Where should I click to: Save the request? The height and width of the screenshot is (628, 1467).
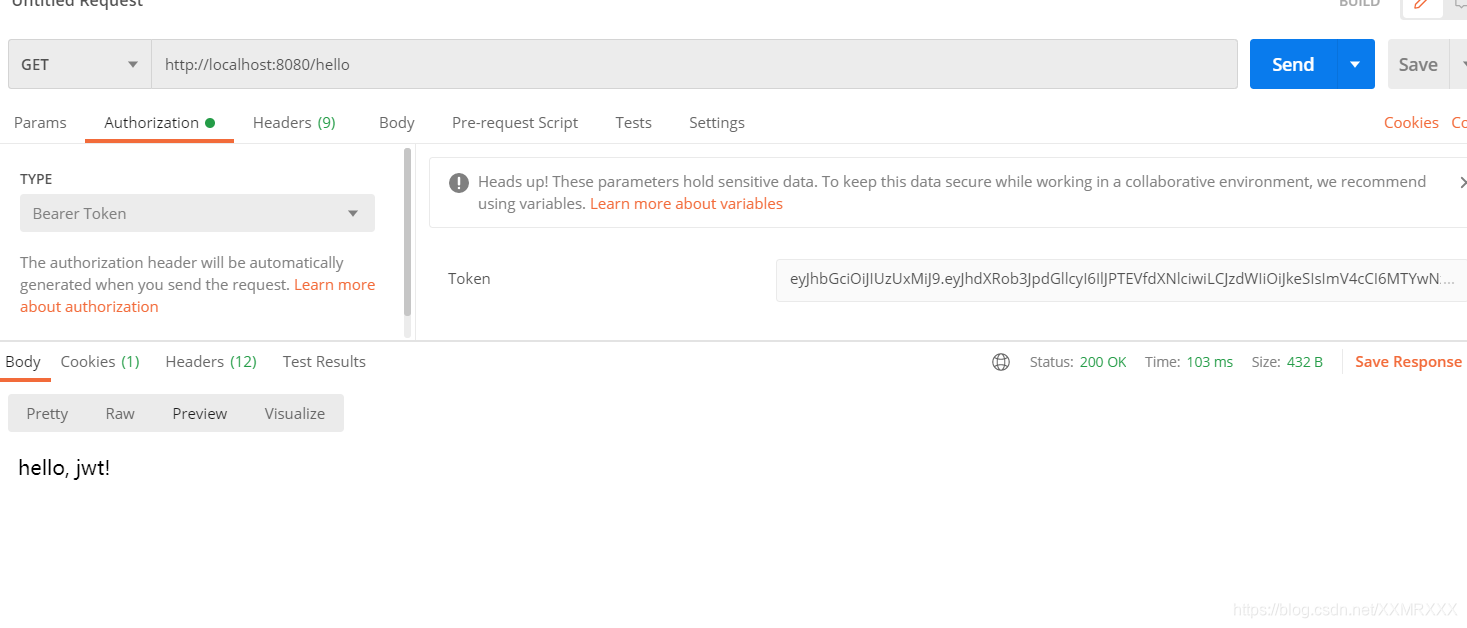point(1417,64)
